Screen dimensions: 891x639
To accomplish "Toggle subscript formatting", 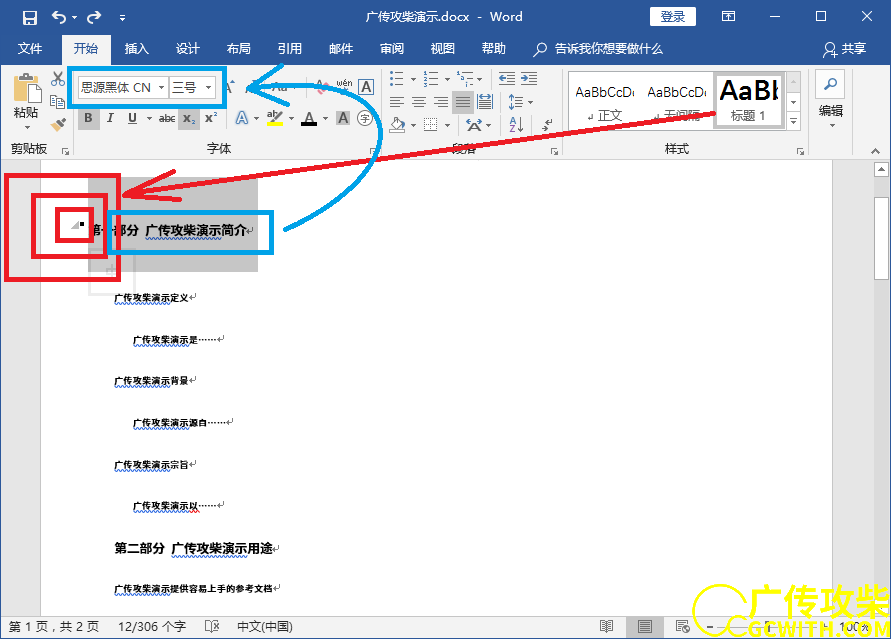I will click(188, 119).
